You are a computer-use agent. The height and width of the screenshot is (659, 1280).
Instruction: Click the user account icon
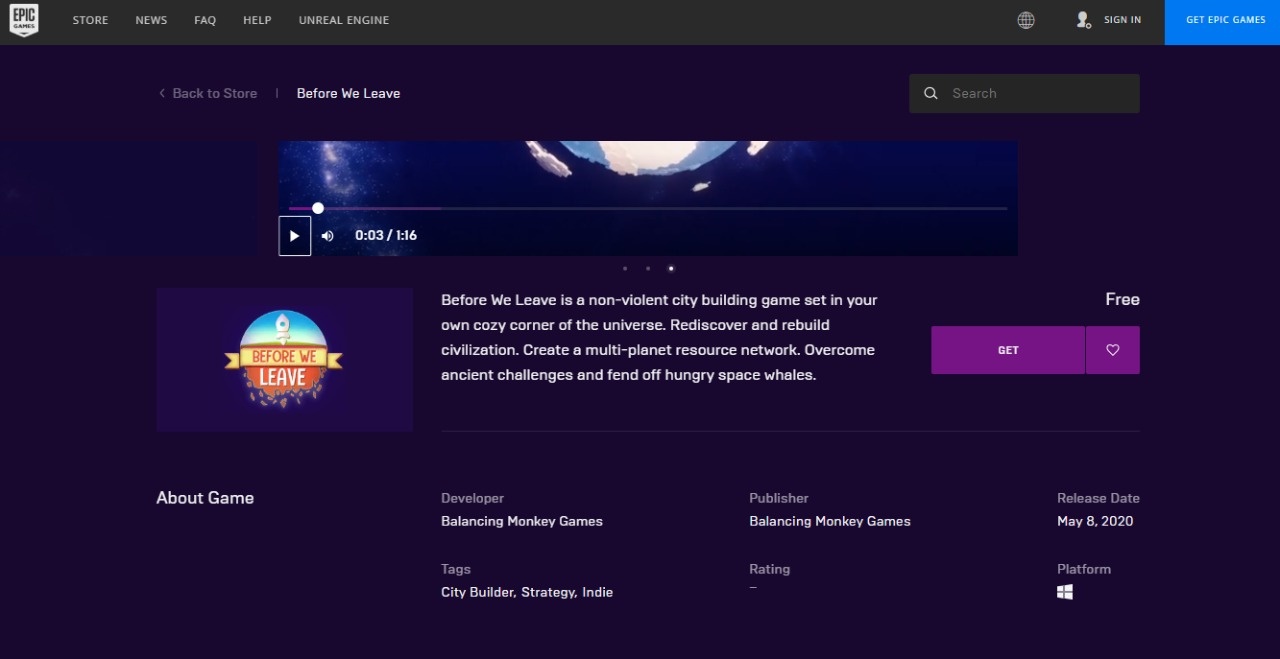[x=1083, y=20]
